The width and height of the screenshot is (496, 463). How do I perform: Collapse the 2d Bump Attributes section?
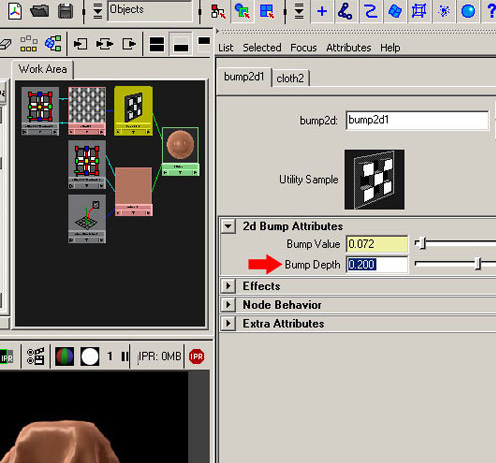click(x=228, y=227)
